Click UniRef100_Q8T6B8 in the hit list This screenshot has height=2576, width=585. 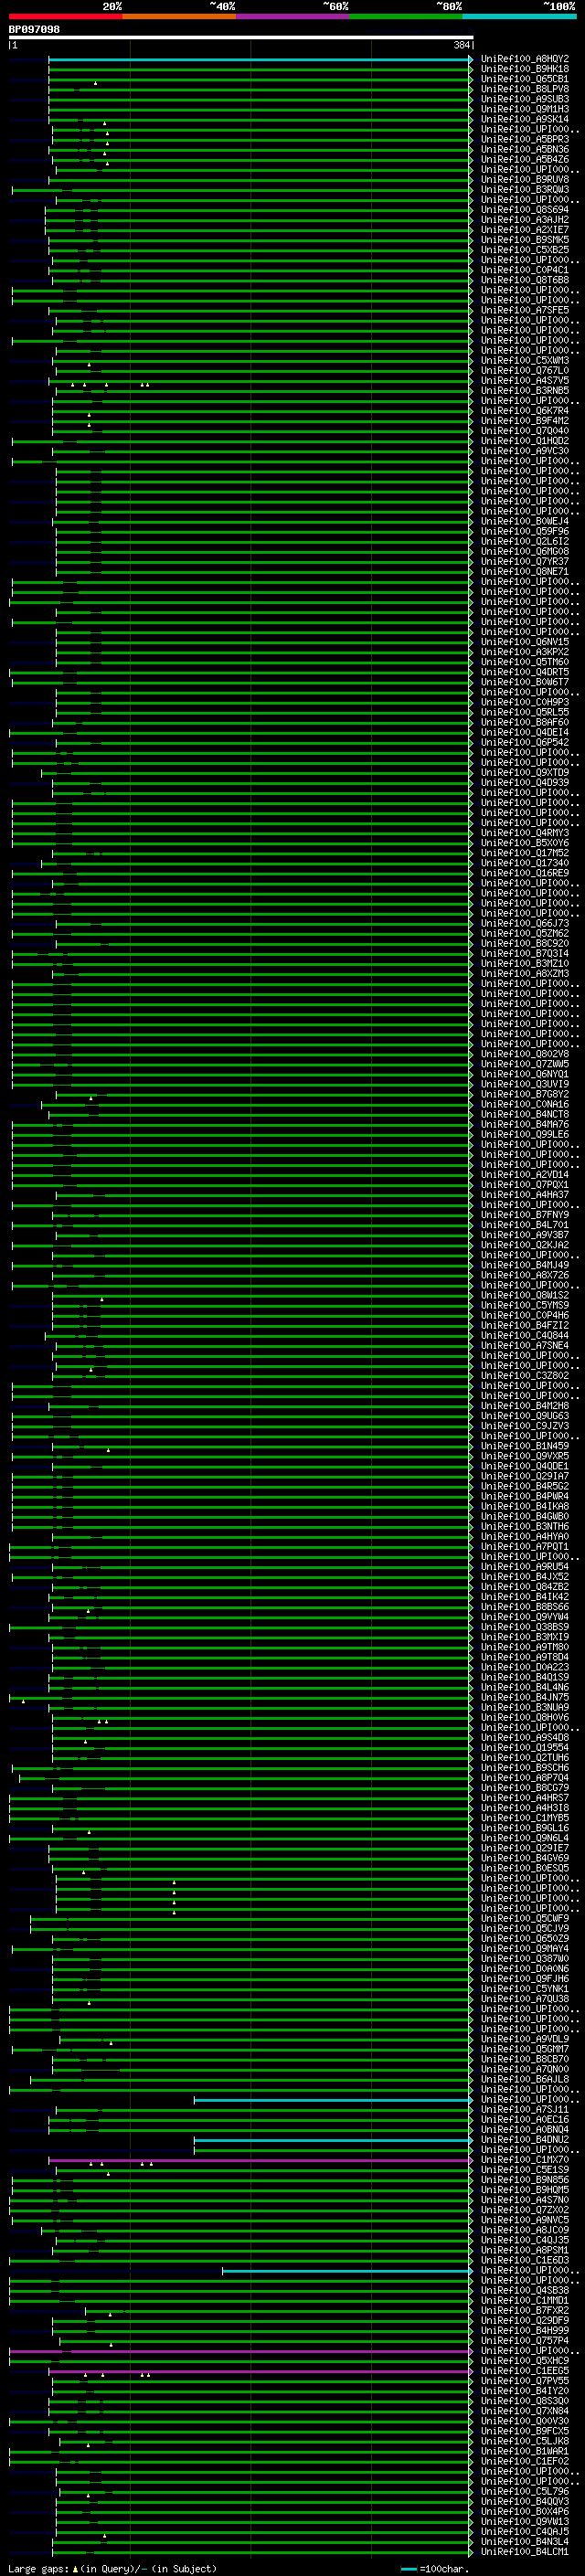coord(525,280)
